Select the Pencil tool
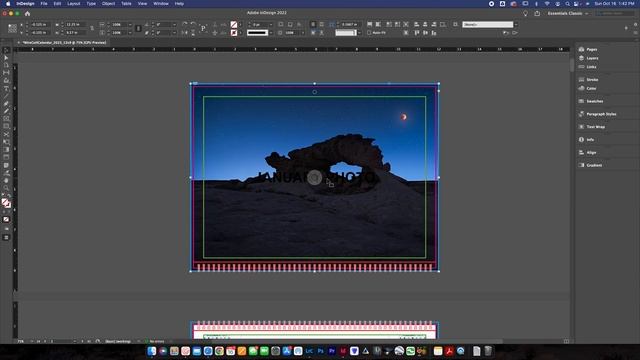Screen dimensions: 640x360 6,111
